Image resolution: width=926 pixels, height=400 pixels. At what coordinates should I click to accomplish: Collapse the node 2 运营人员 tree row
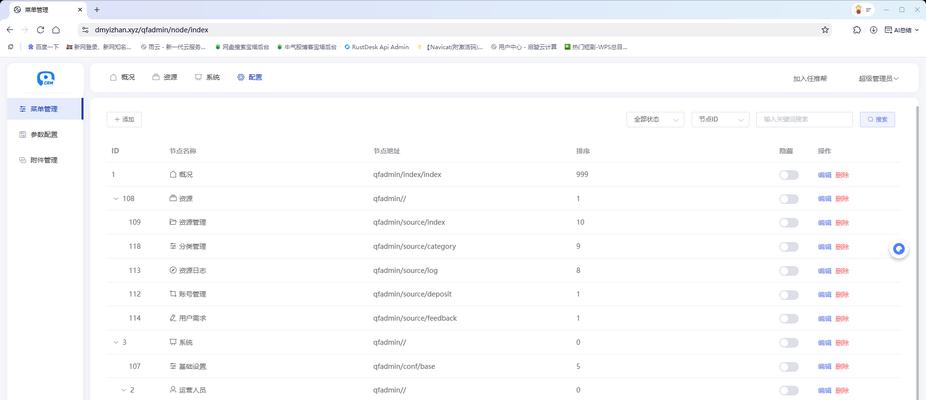pyautogui.click(x=124, y=390)
